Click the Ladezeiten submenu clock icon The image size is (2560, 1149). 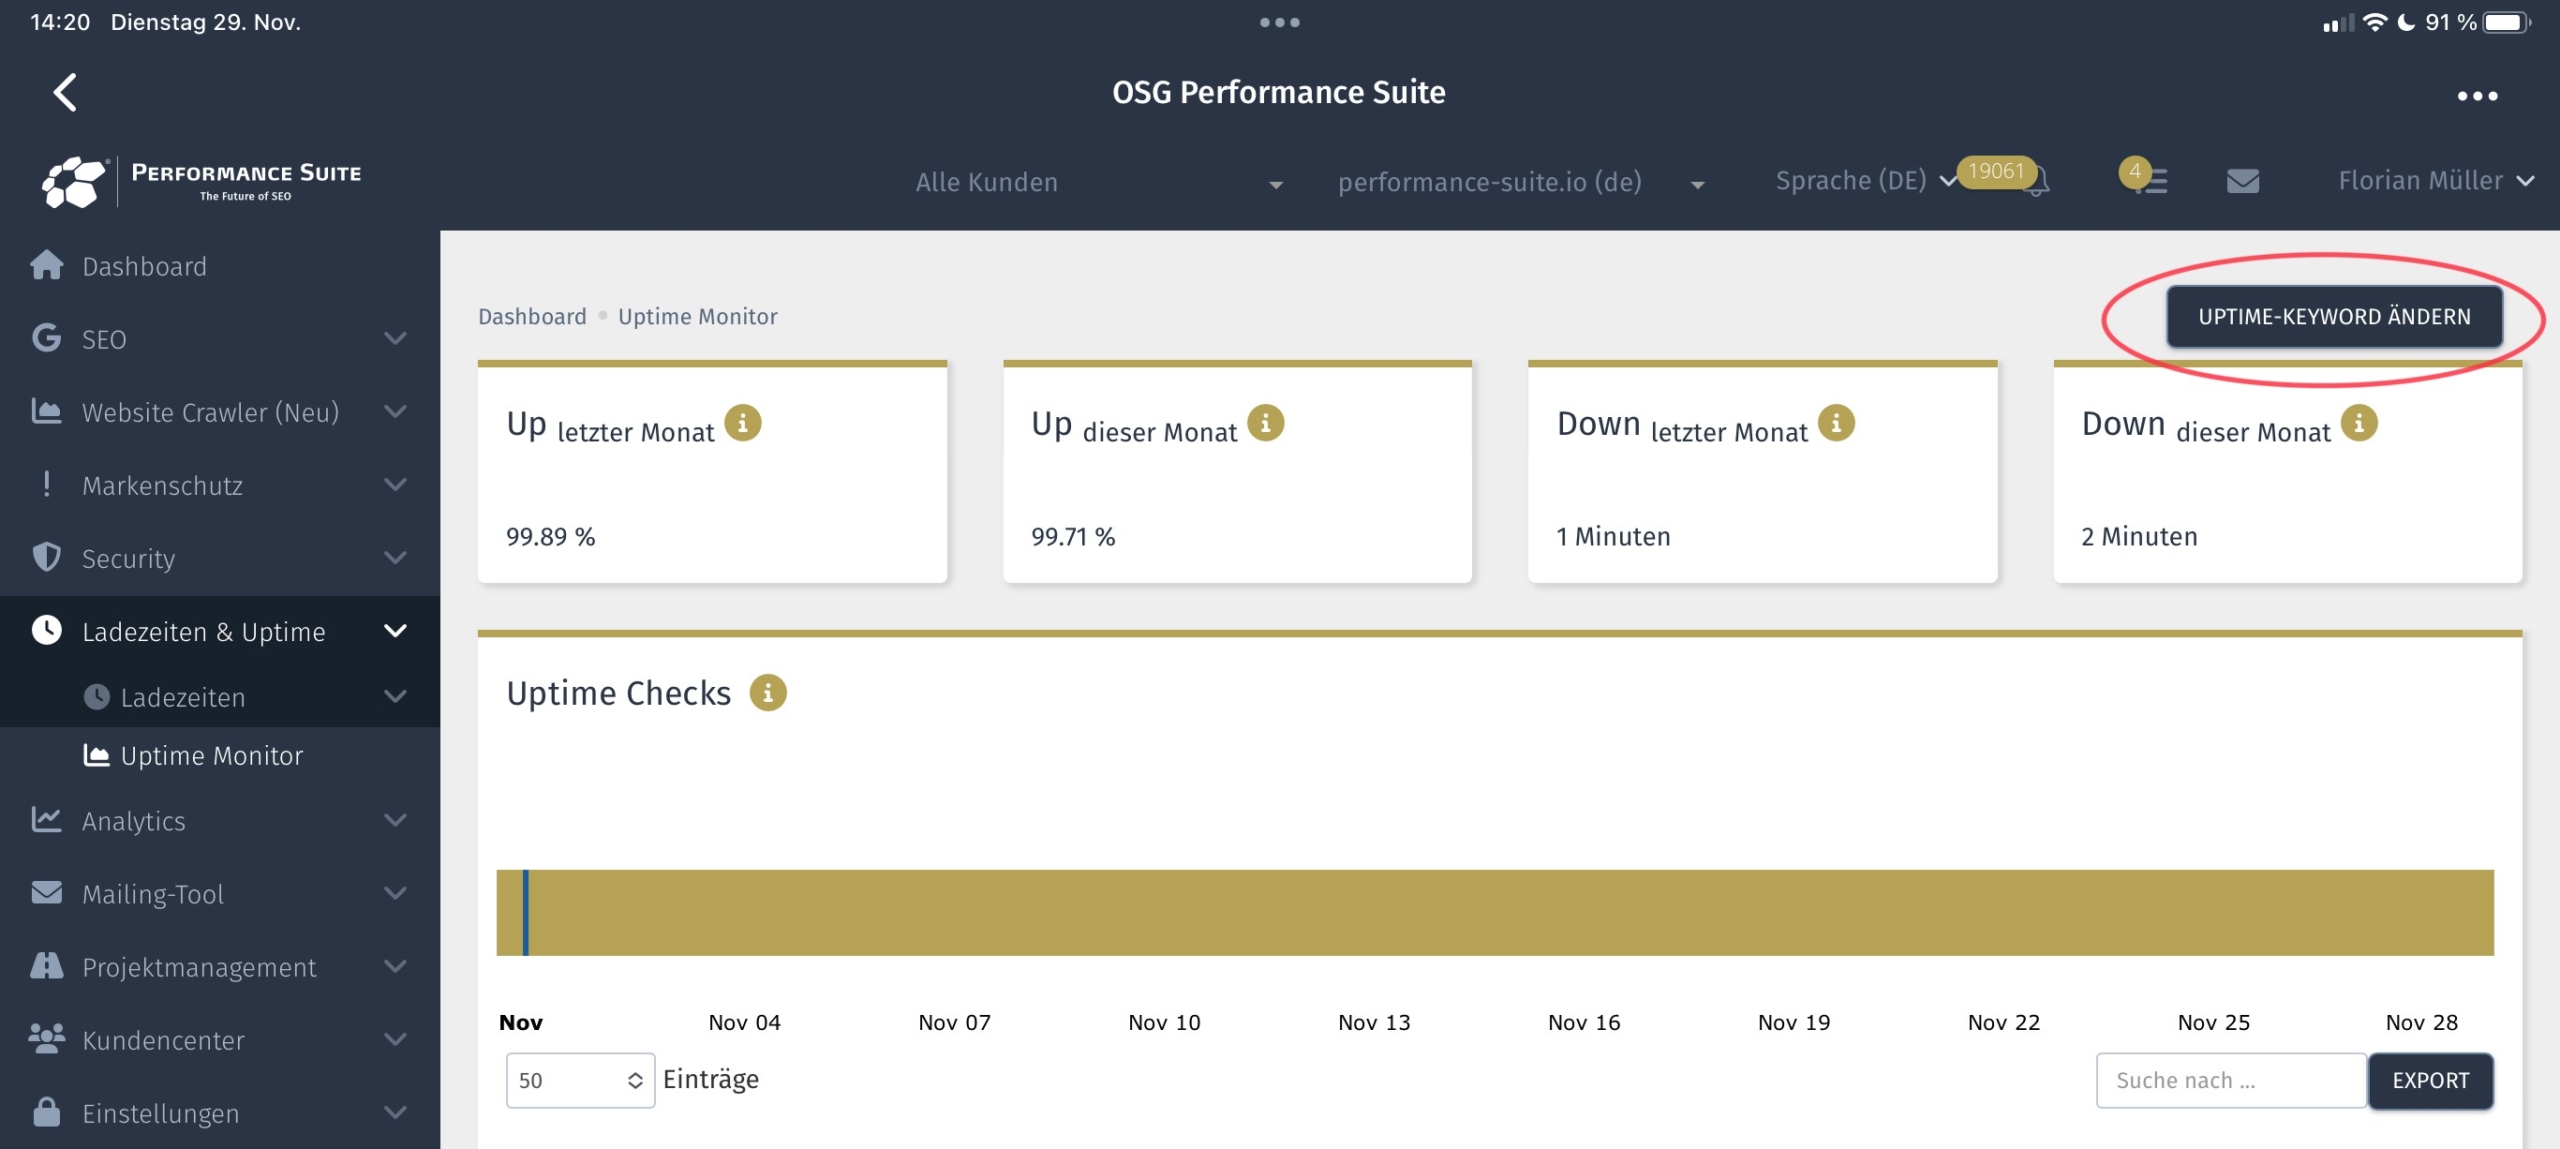pos(96,697)
